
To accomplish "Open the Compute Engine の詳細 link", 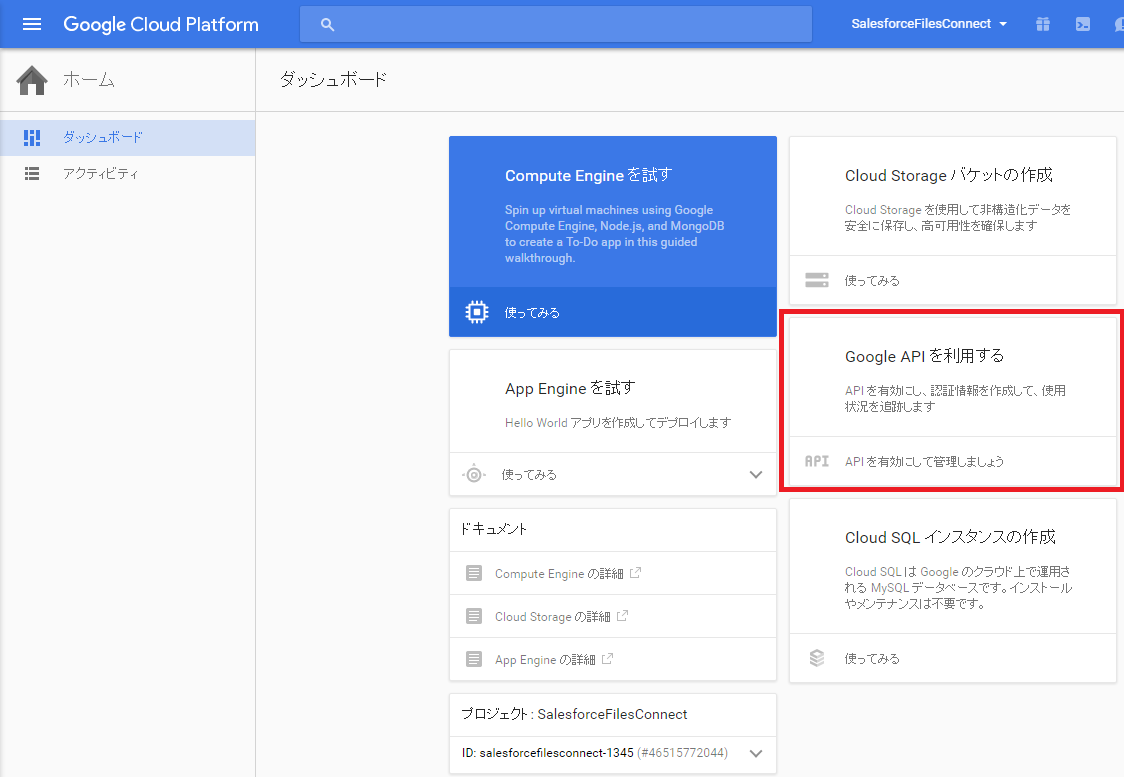I will click(x=559, y=573).
